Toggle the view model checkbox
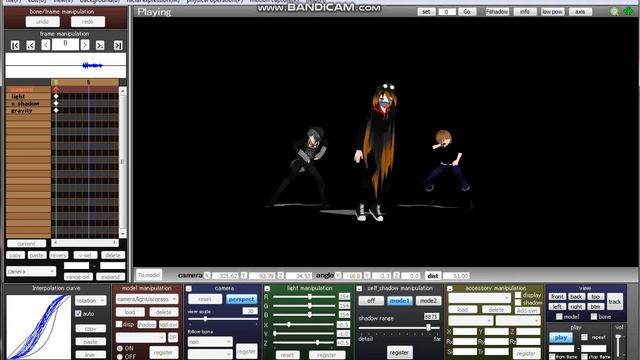Screen dimensions: 640x360 coord(559,317)
